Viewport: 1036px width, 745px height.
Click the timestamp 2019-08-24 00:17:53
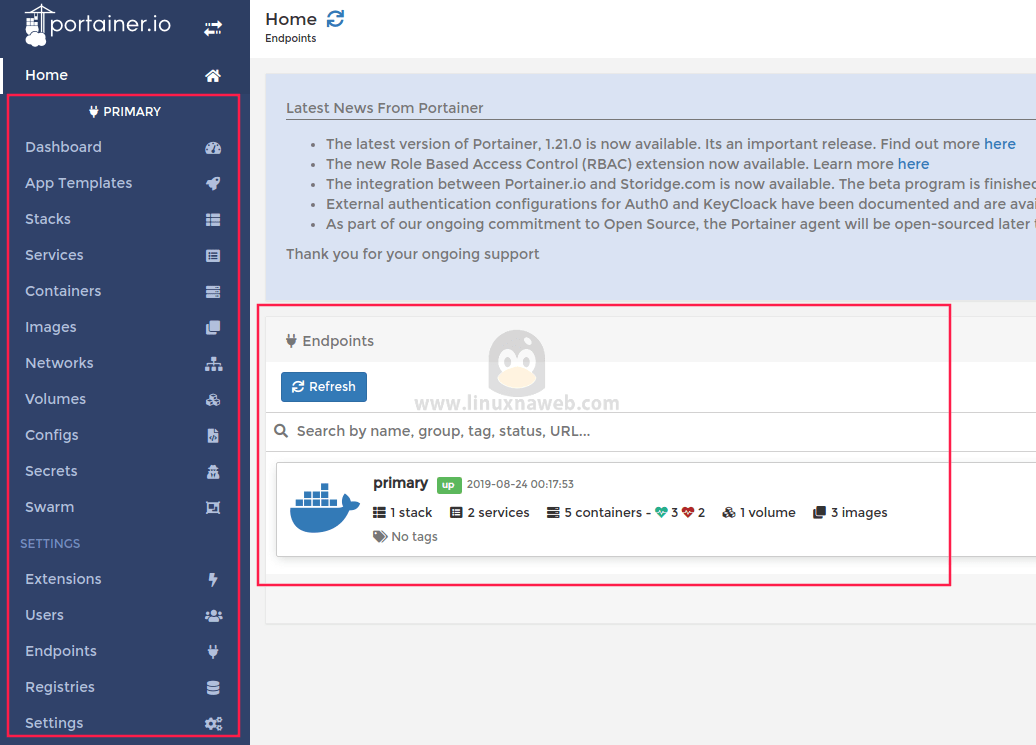pyautogui.click(x=520, y=484)
